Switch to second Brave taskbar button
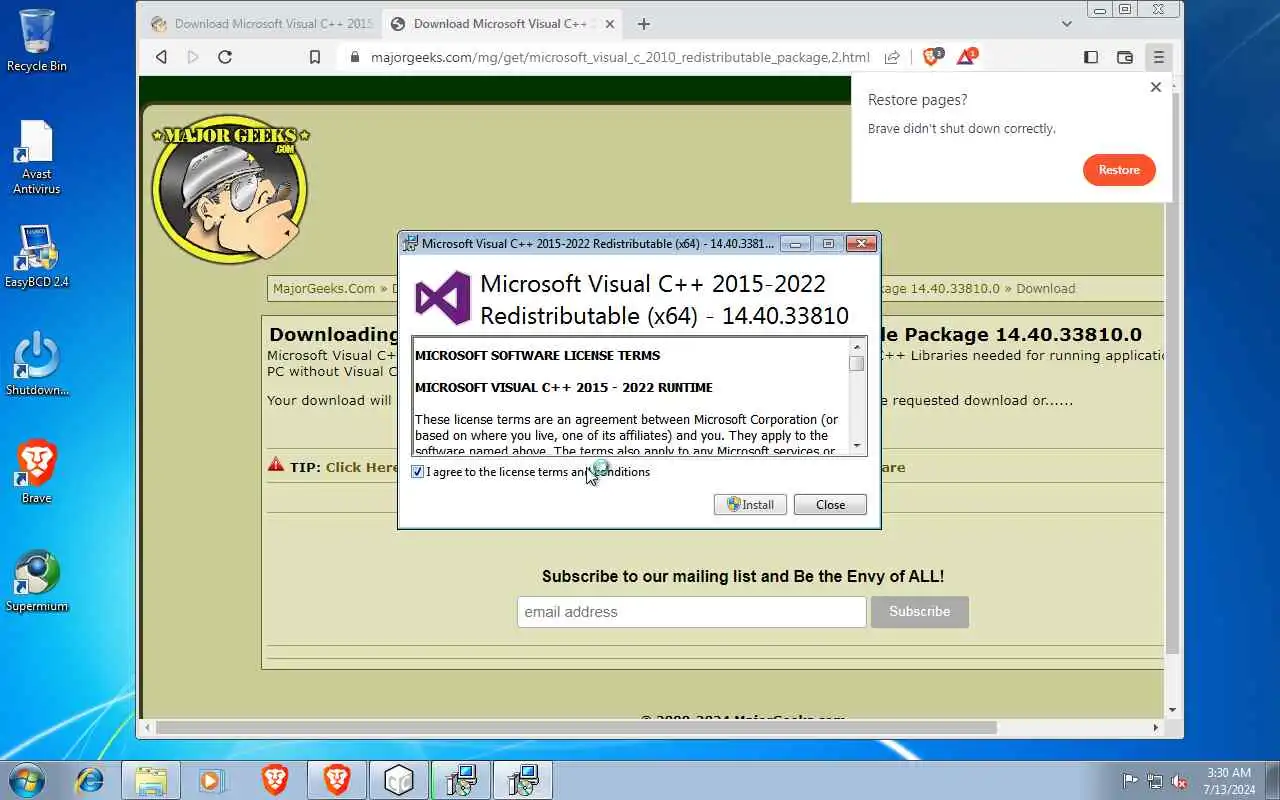Image resolution: width=1280 pixels, height=800 pixels. (337, 780)
